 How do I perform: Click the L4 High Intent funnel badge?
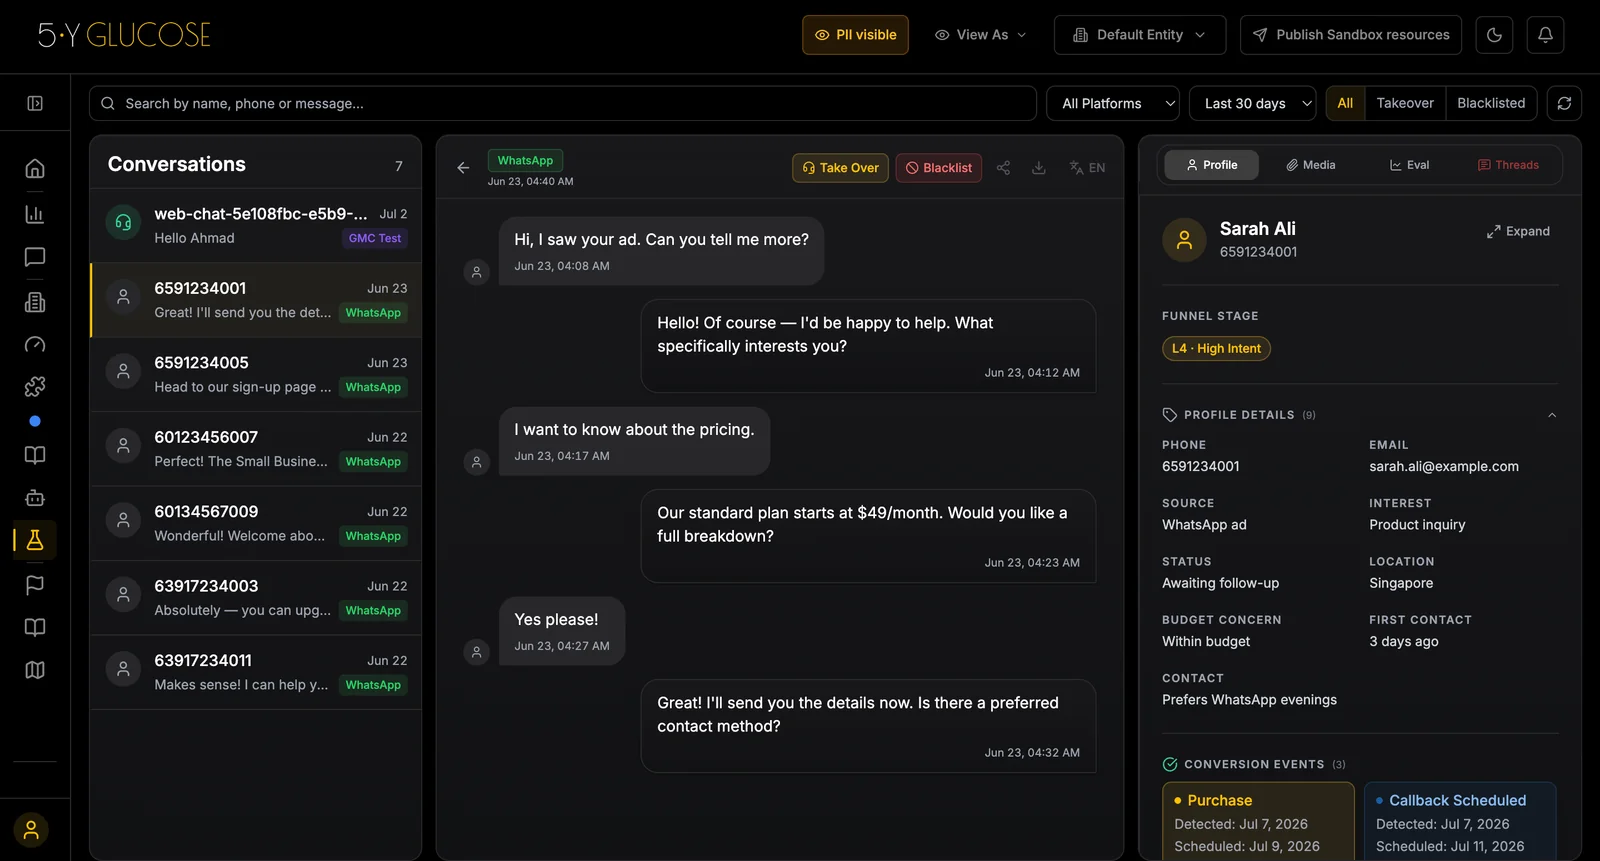pos(1216,348)
